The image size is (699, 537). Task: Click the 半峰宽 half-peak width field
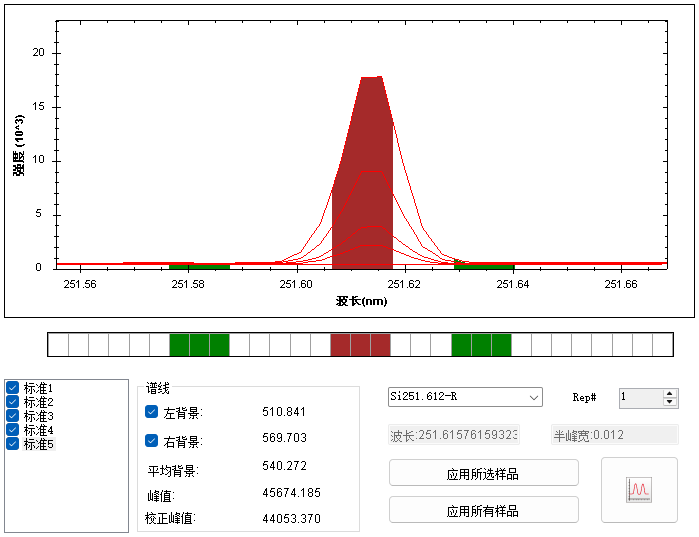pyautogui.click(x=615, y=435)
